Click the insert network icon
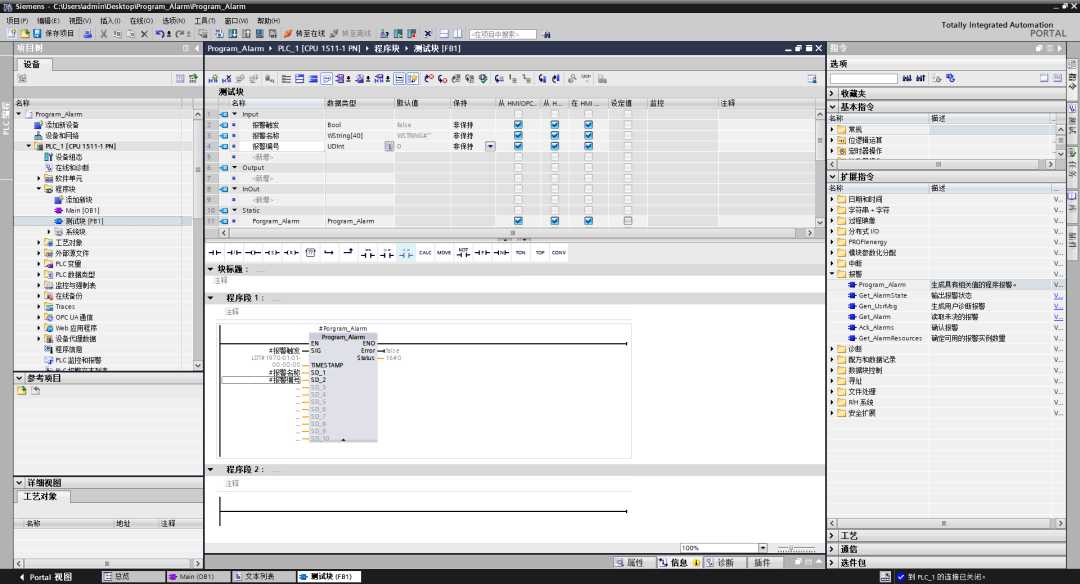Screen dimensions: 1080x584 [x=213, y=79]
